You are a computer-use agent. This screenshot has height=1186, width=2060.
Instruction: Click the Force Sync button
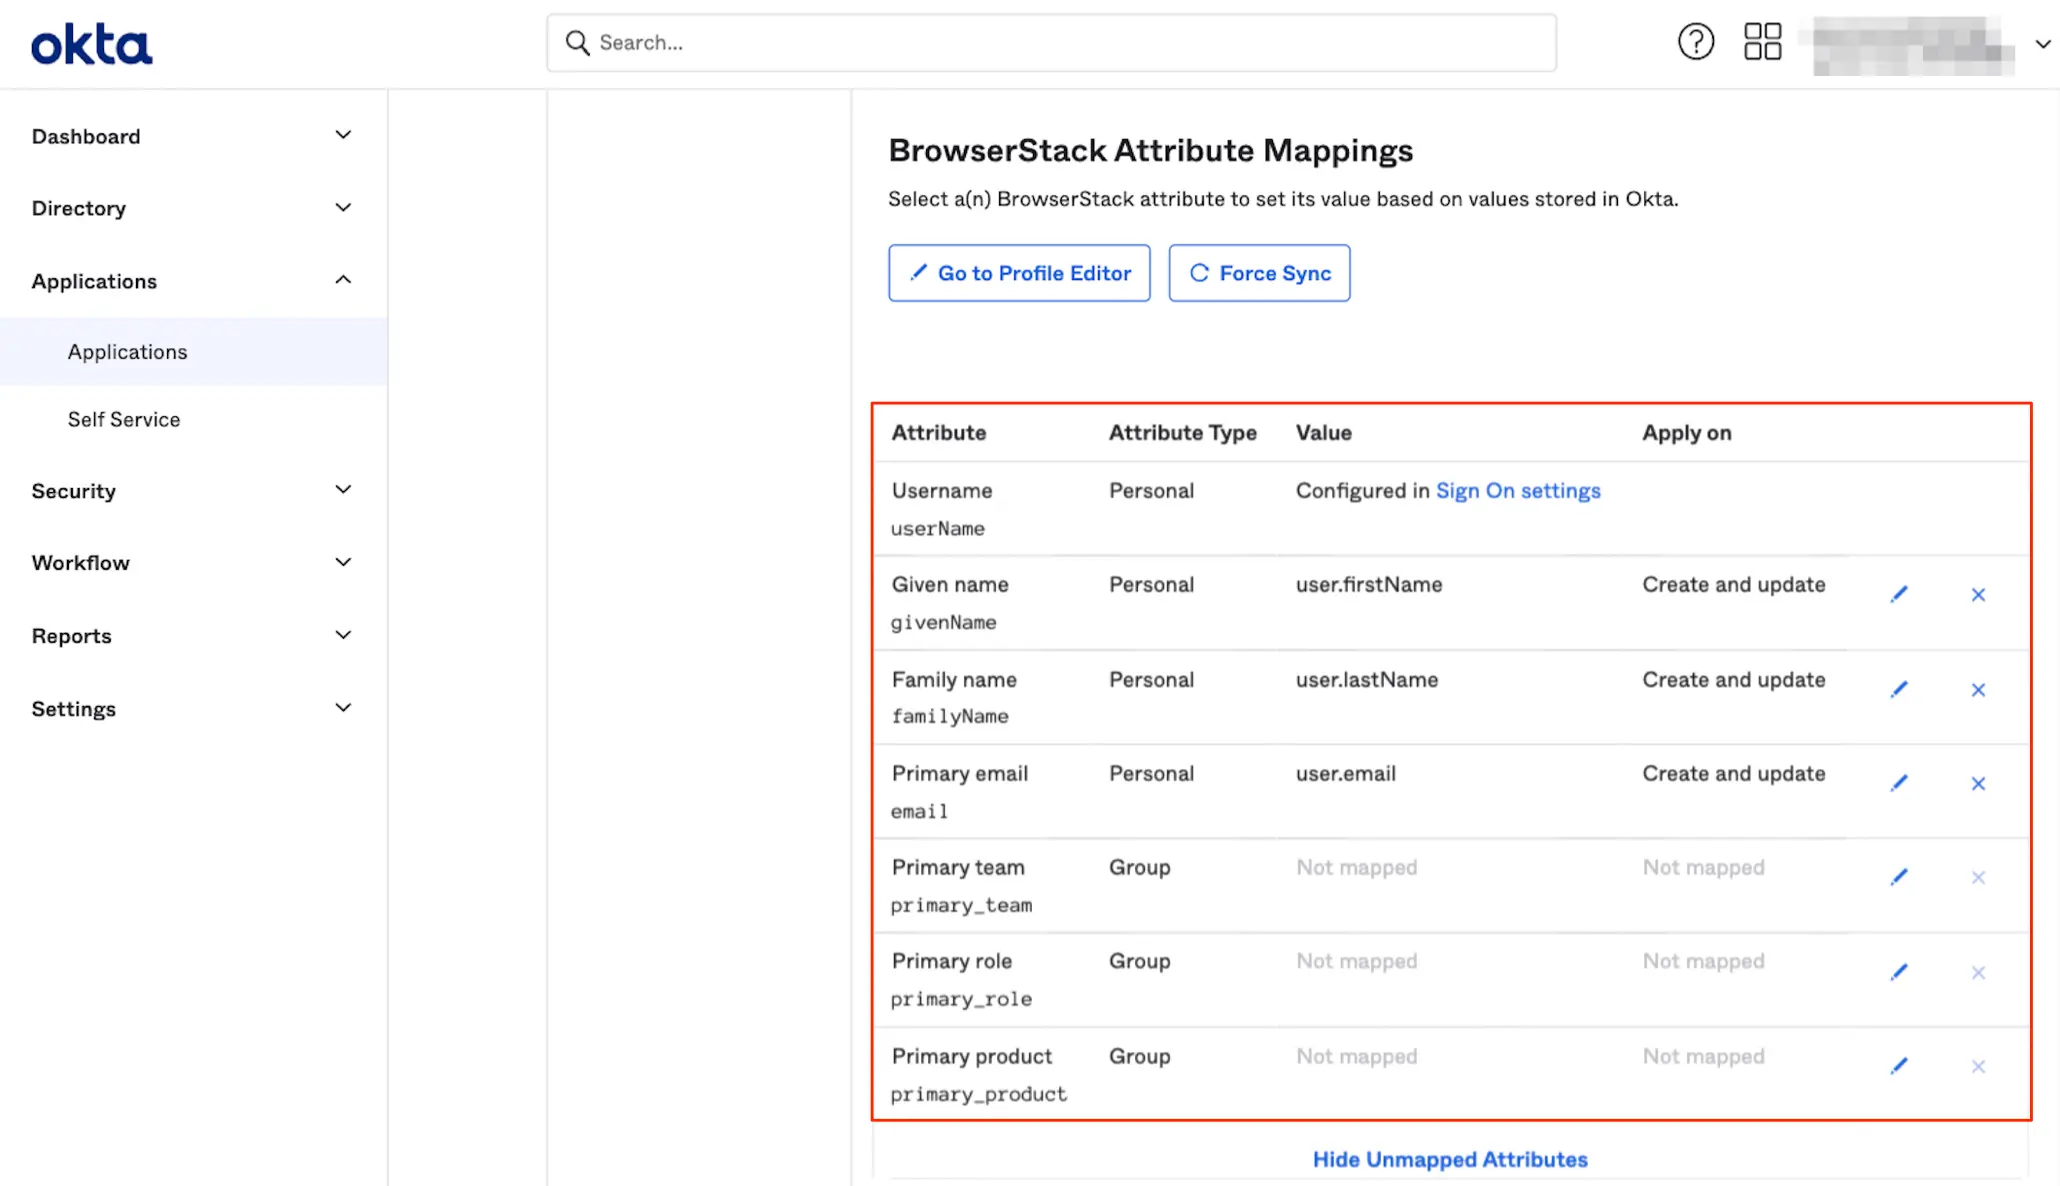(1259, 273)
